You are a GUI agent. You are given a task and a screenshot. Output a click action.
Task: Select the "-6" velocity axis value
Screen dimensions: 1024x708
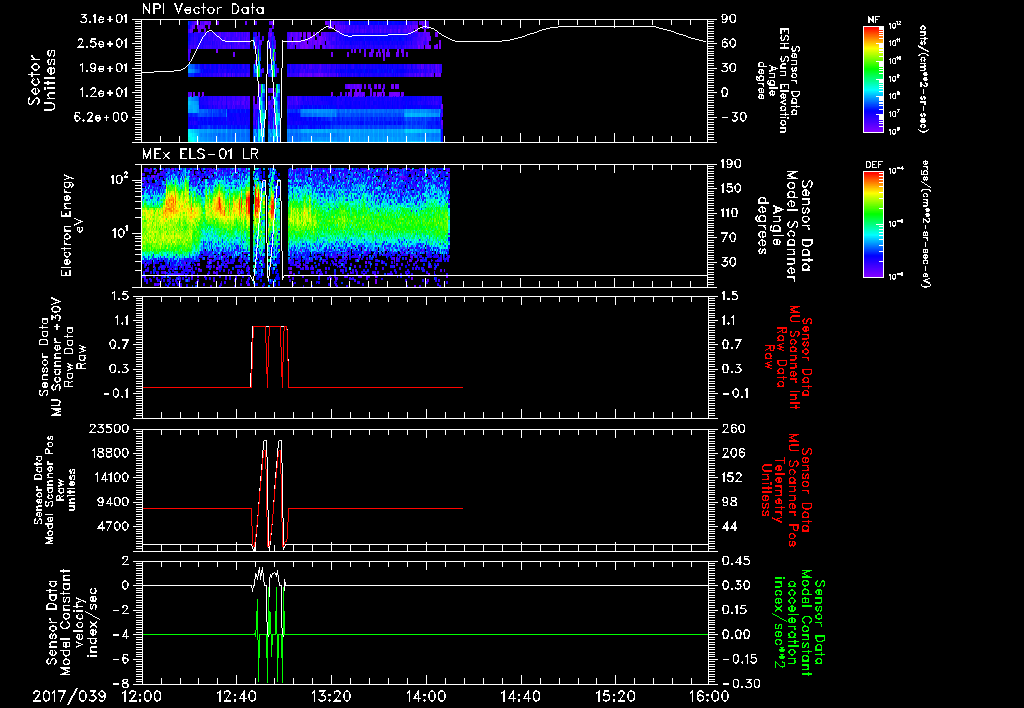[121, 659]
